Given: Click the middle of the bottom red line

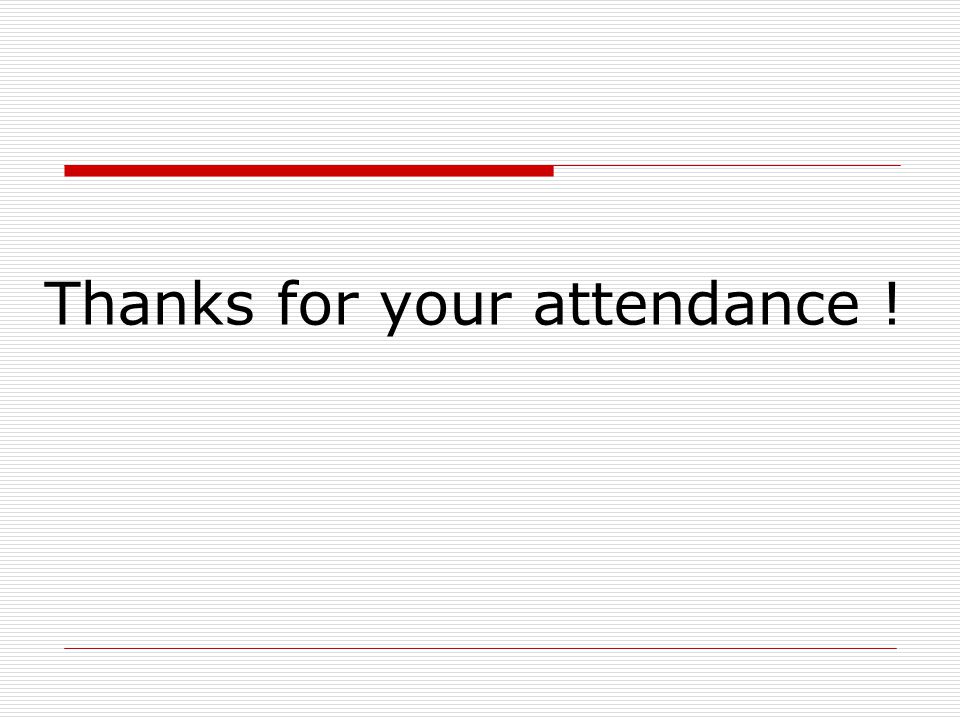Looking at the screenshot, I should pos(481,648).
